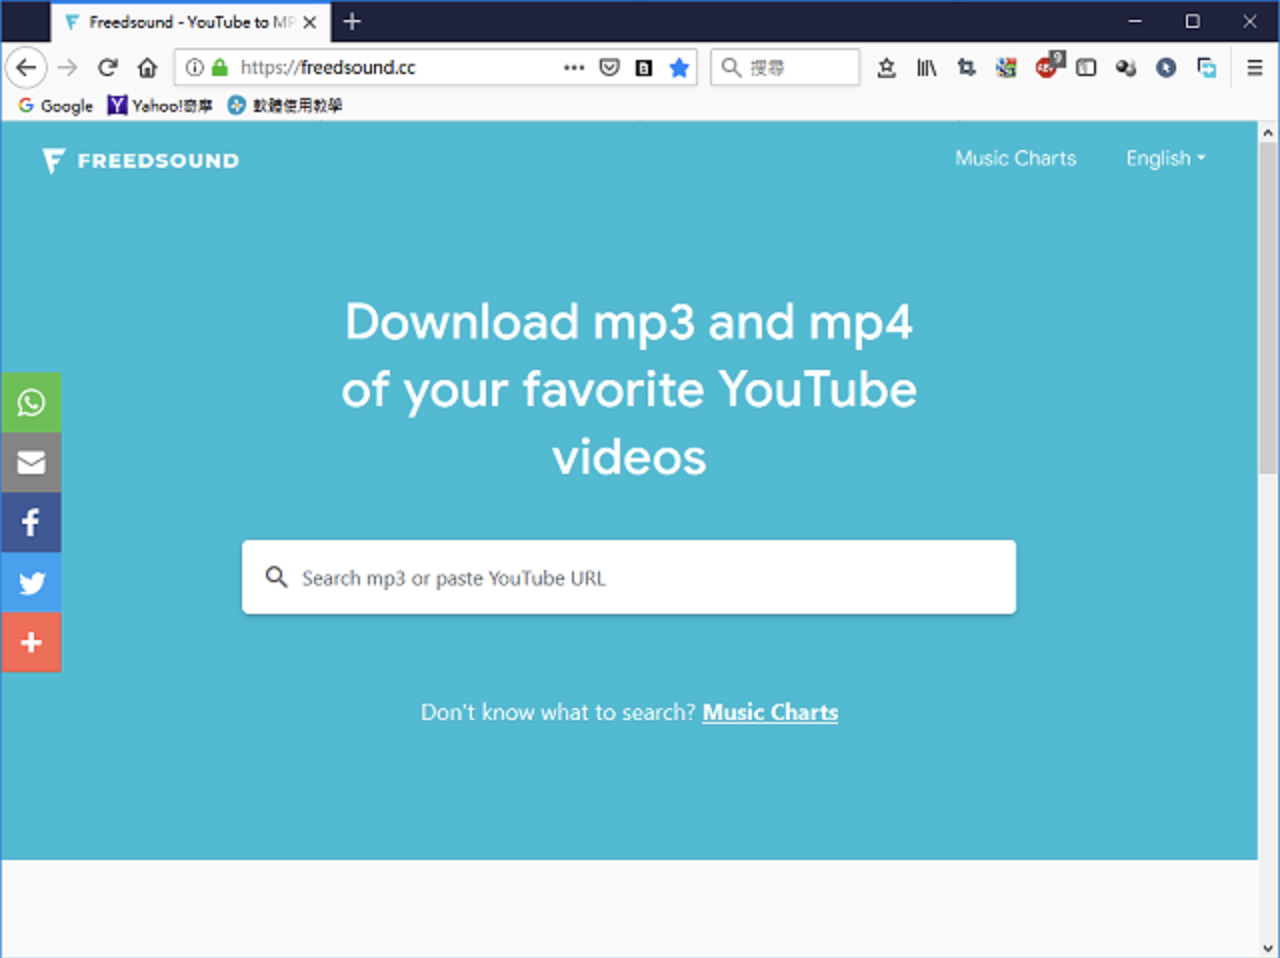This screenshot has width=1280, height=958.
Task: Open the Google bookmark
Action: [x=56, y=105]
